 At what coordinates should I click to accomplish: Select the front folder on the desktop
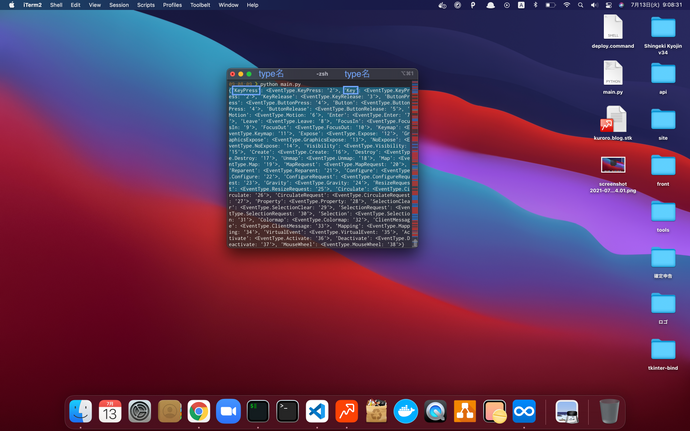pos(663,170)
